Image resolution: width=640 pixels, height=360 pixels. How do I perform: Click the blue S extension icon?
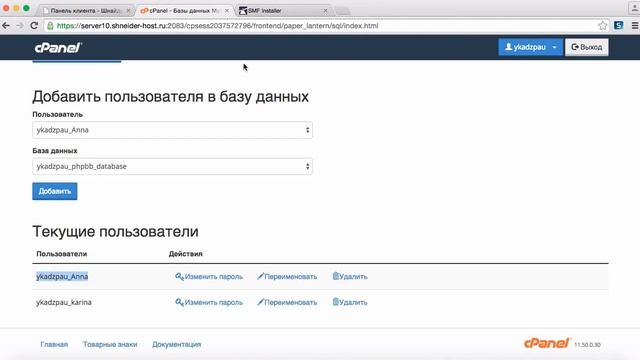[x=618, y=25]
